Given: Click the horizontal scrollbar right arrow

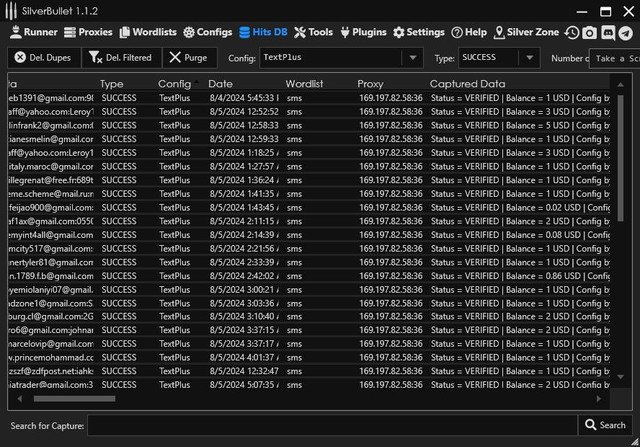Looking at the screenshot, I should click(599, 399).
